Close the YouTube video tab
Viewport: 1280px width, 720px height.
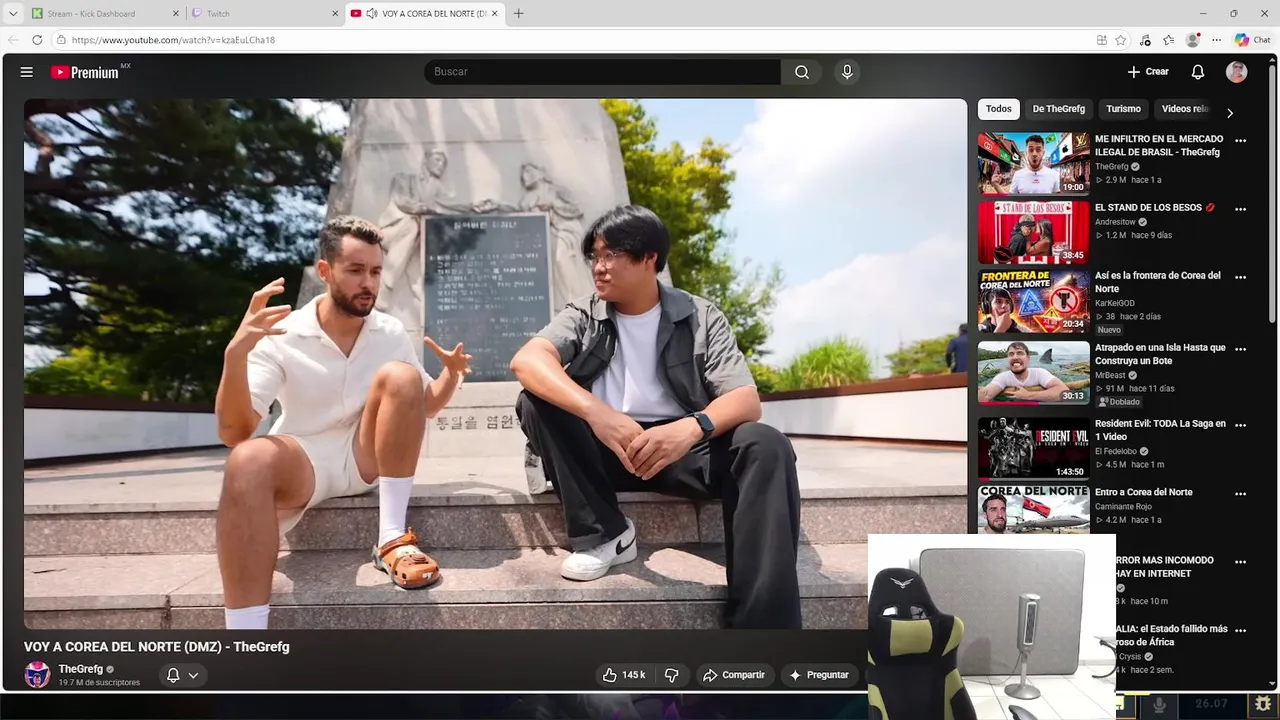(x=494, y=13)
